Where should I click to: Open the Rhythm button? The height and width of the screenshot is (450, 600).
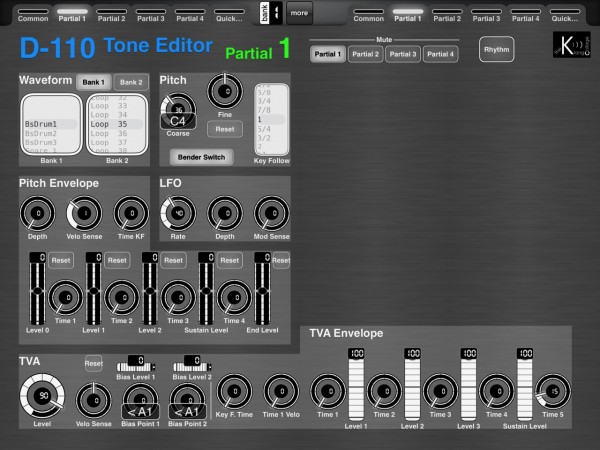tap(497, 49)
